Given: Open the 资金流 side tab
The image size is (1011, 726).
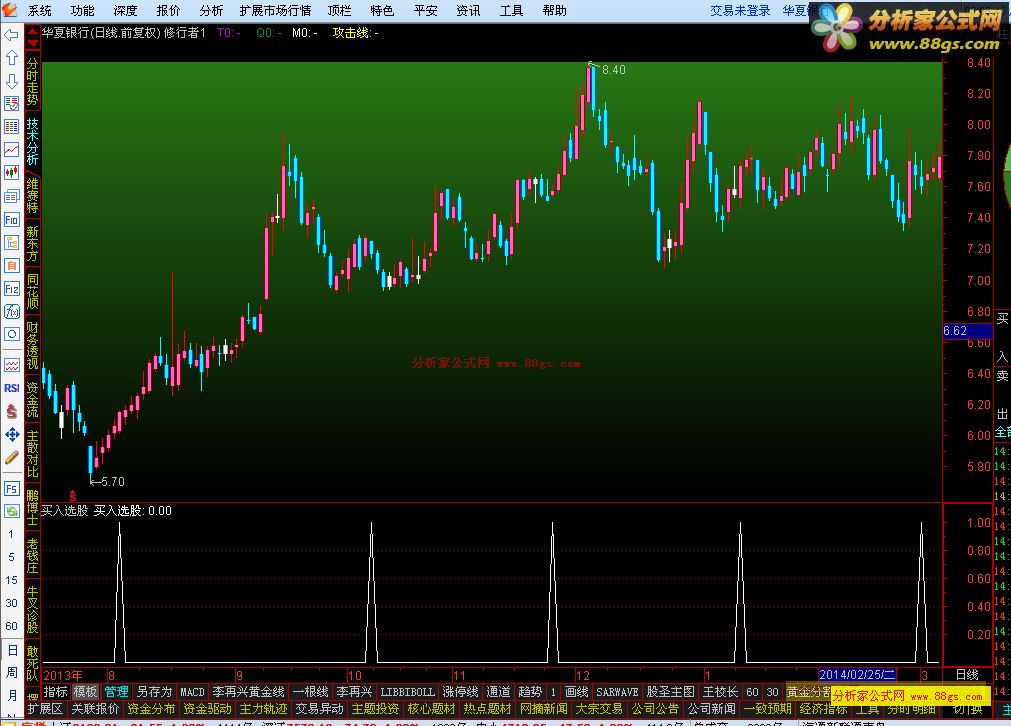Looking at the screenshot, I should (32, 398).
